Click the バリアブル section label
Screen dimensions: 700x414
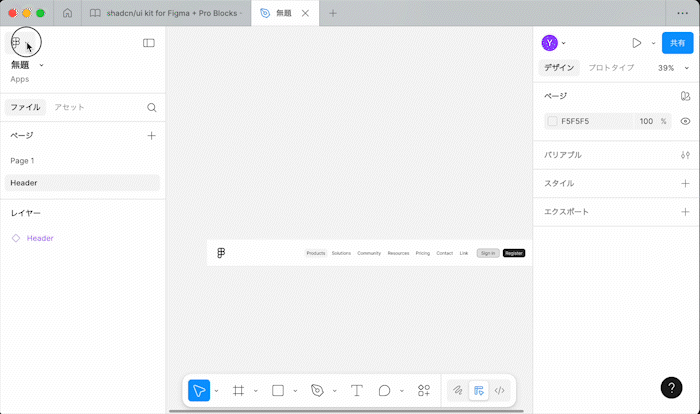pos(562,155)
